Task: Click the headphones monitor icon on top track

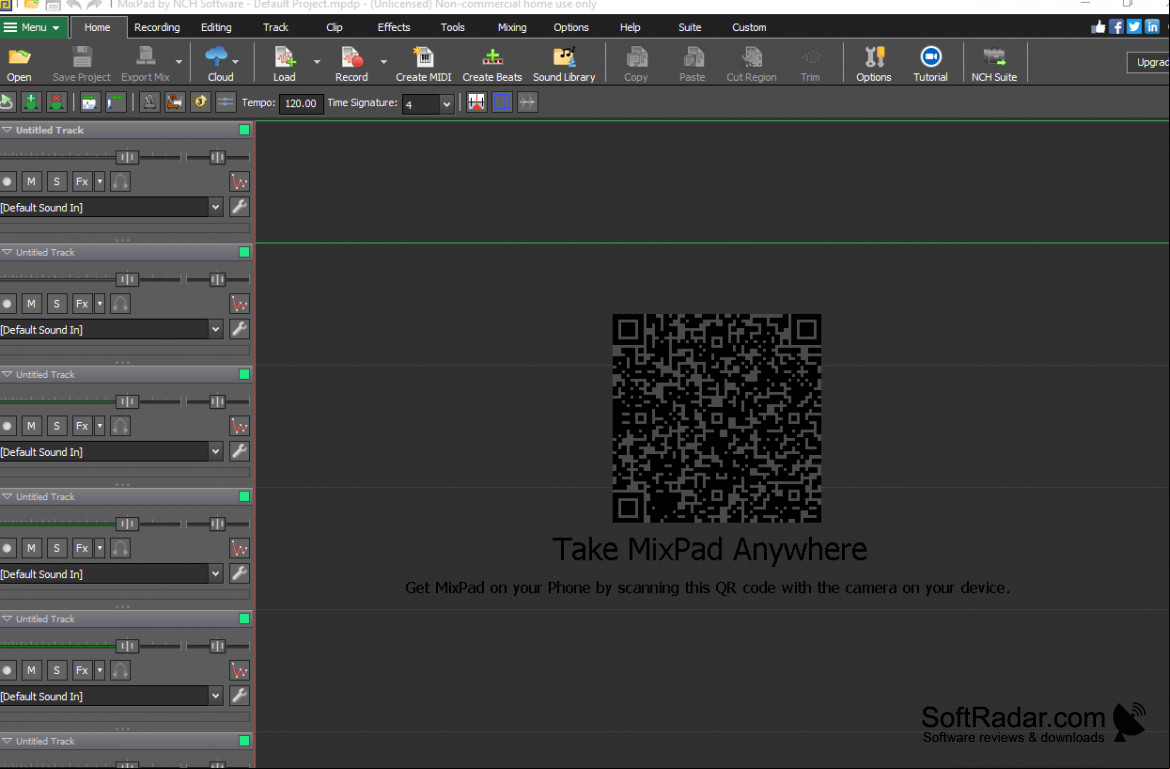Action: [x=120, y=181]
